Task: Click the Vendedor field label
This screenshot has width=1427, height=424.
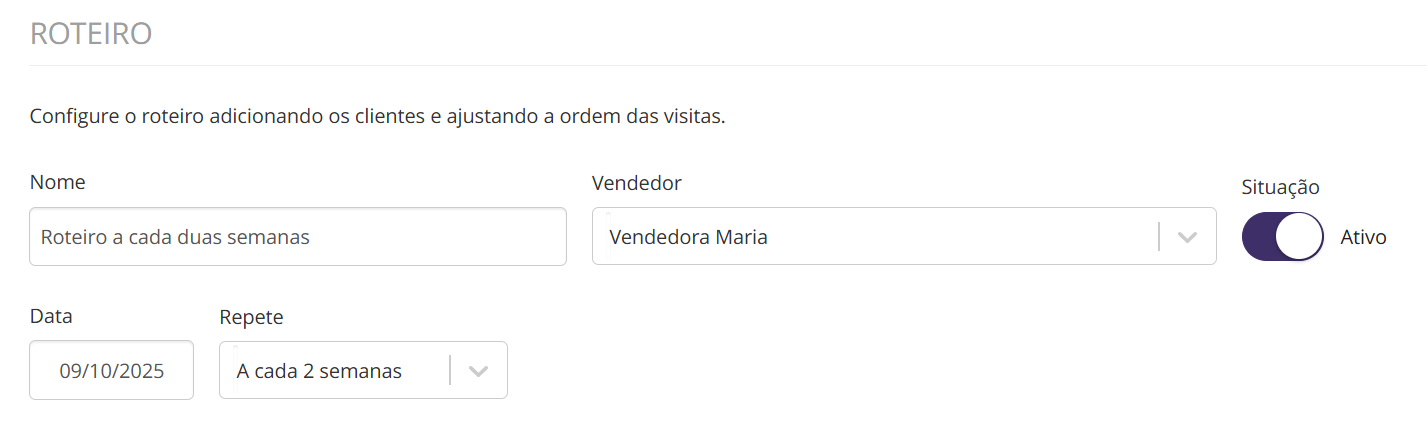Action: (x=636, y=183)
